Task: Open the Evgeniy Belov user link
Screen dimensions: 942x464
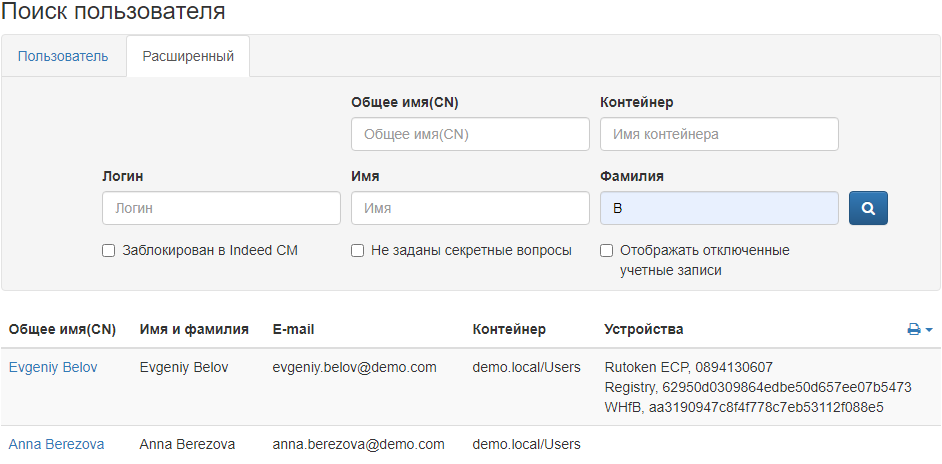Action: click(53, 367)
